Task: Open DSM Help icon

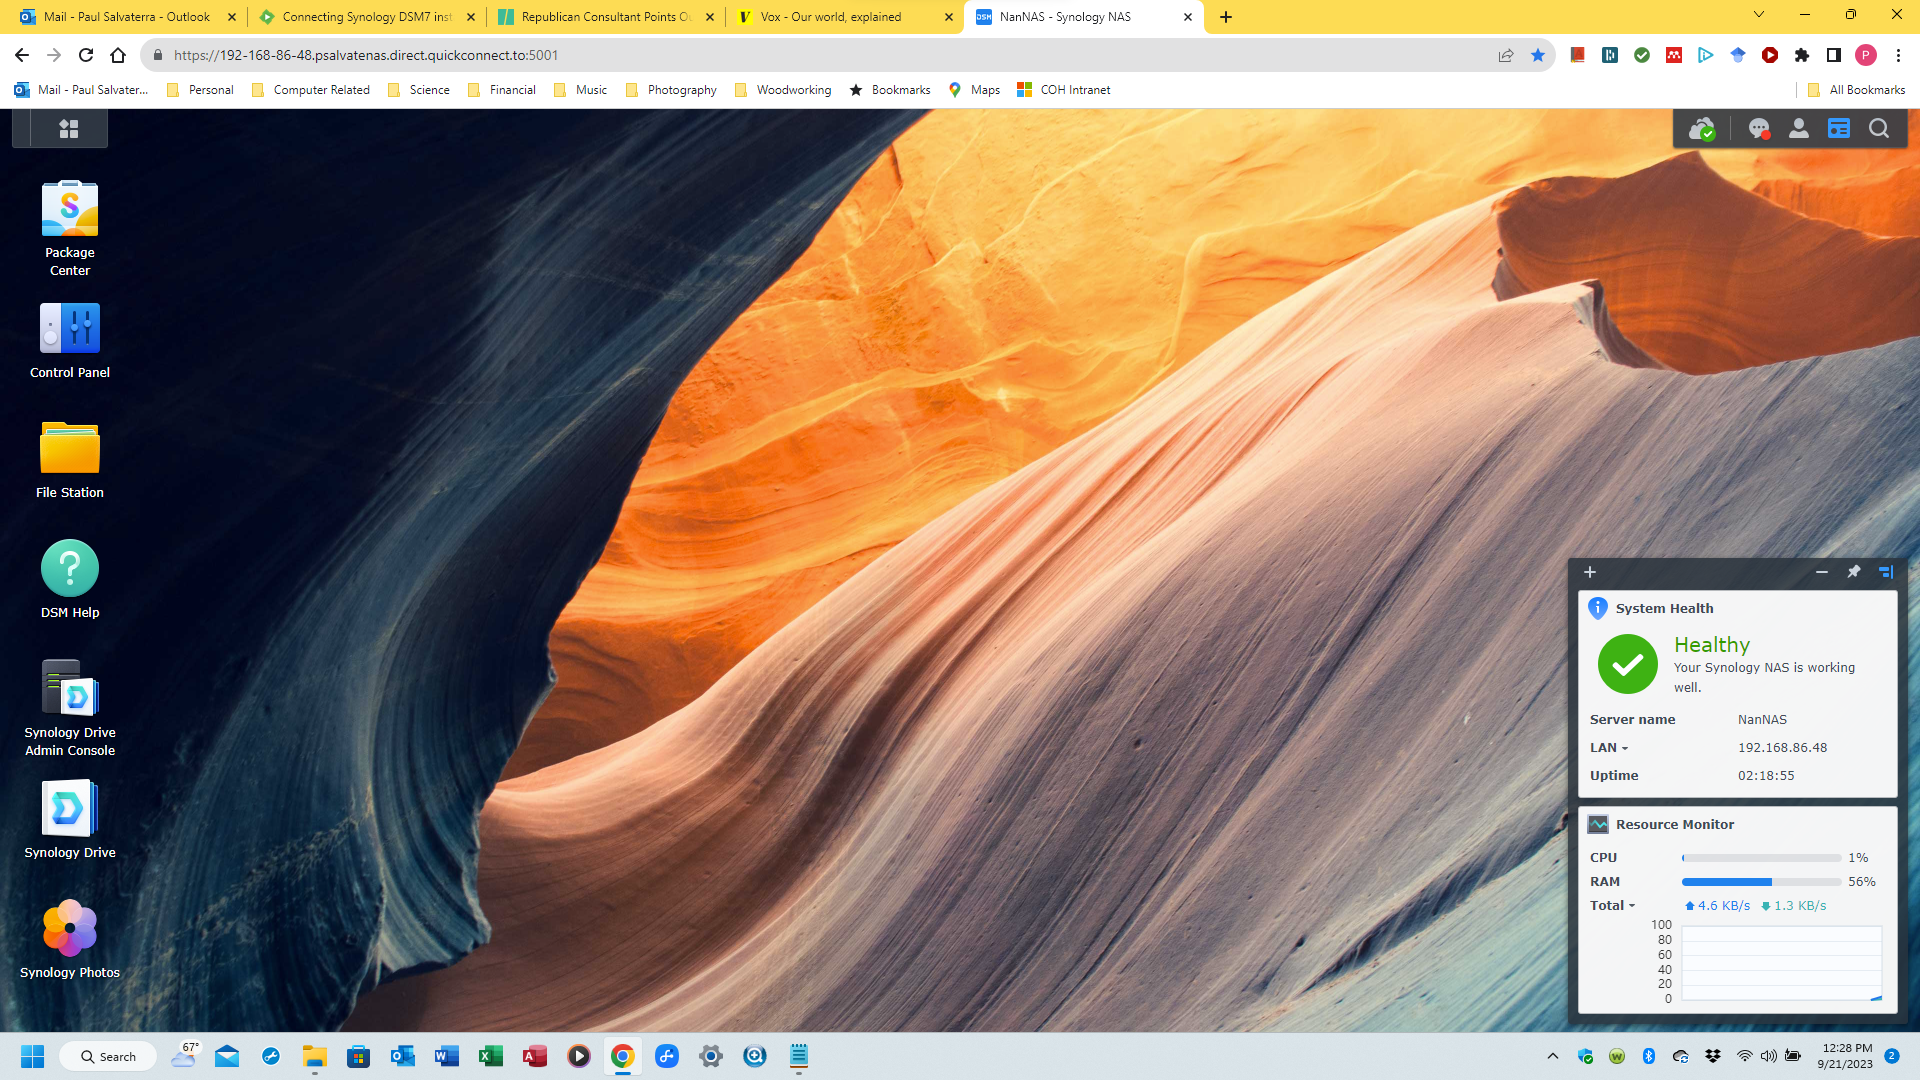Action: (70, 569)
